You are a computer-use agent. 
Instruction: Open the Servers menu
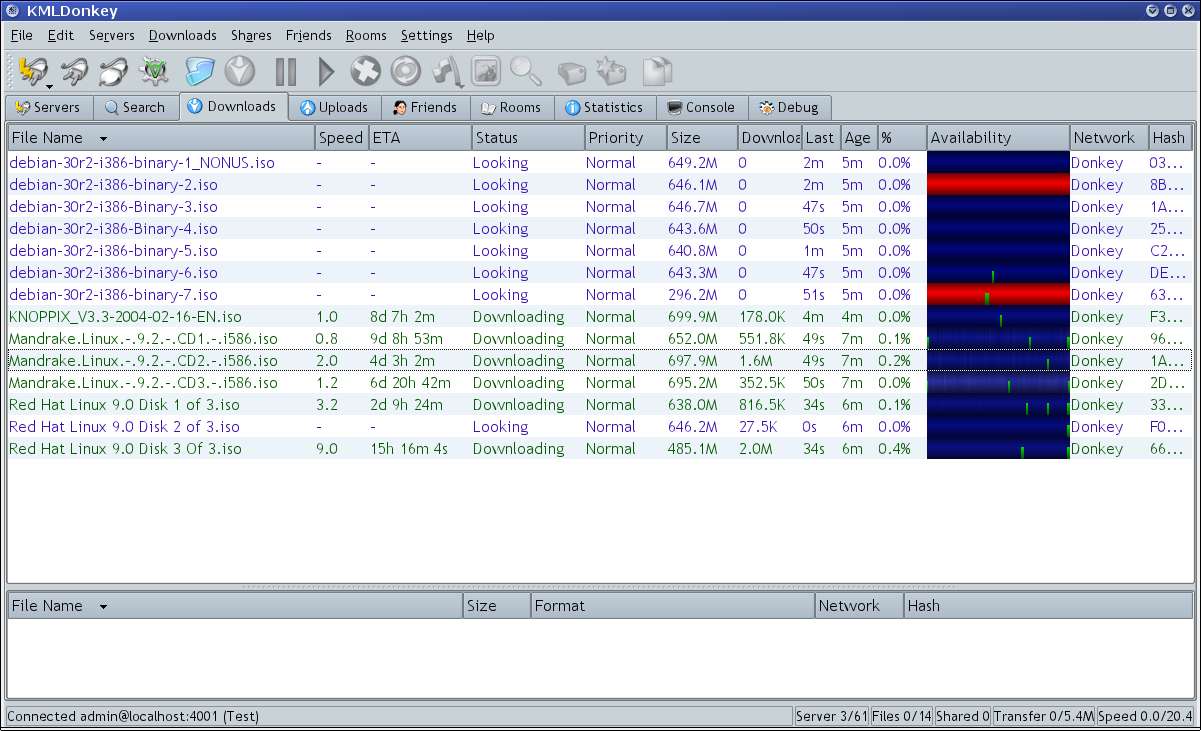(x=112, y=35)
